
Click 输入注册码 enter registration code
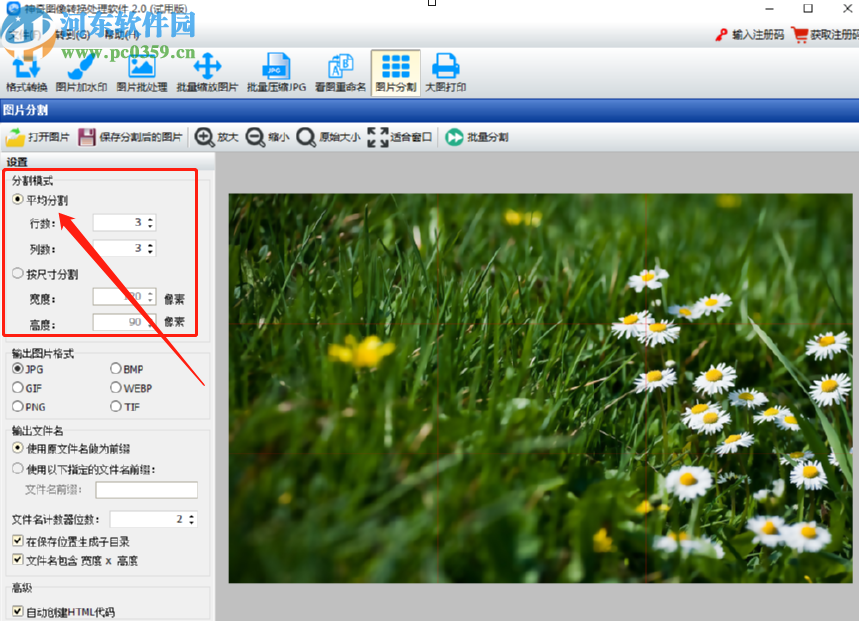point(749,35)
